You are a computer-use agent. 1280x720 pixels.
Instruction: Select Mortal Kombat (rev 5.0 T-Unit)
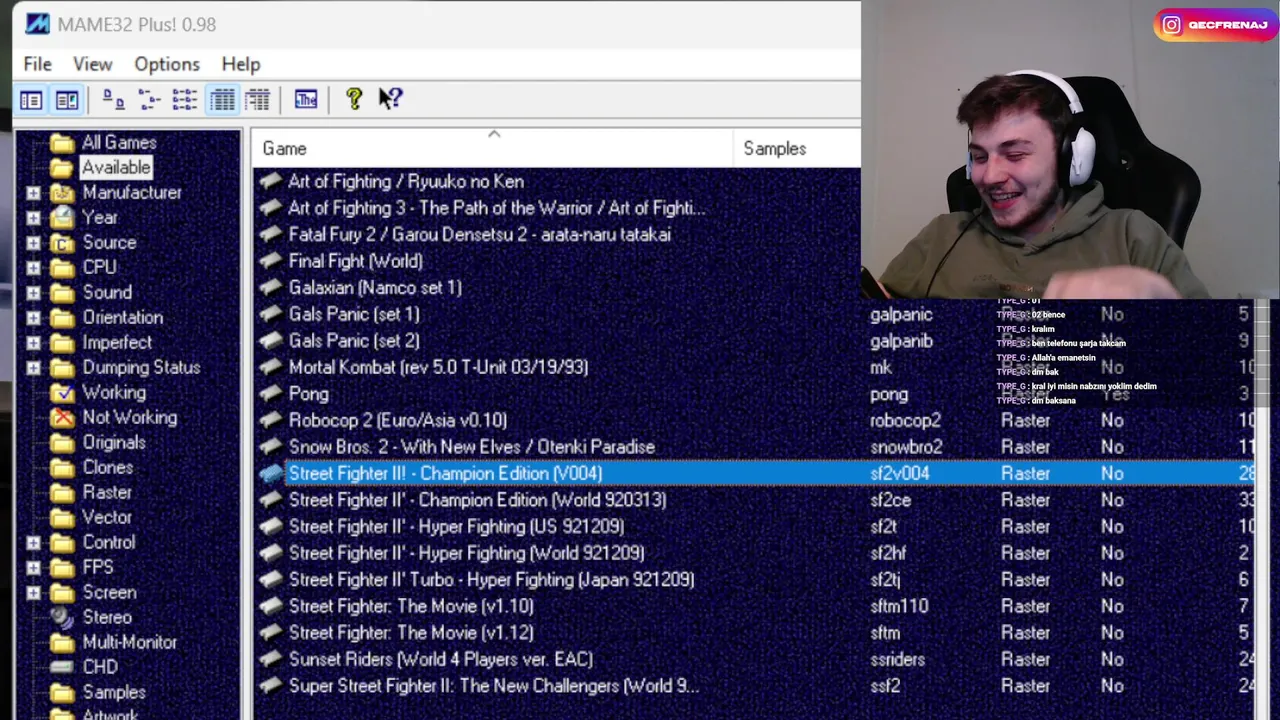click(x=438, y=367)
